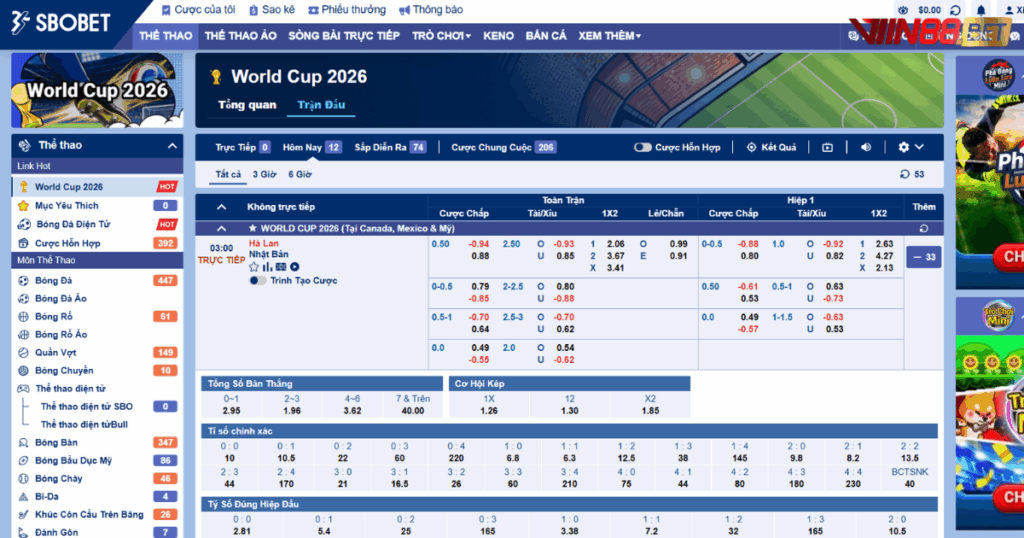Refresh the $0.00 account balance
The image size is (1024, 538).
click(x=955, y=10)
